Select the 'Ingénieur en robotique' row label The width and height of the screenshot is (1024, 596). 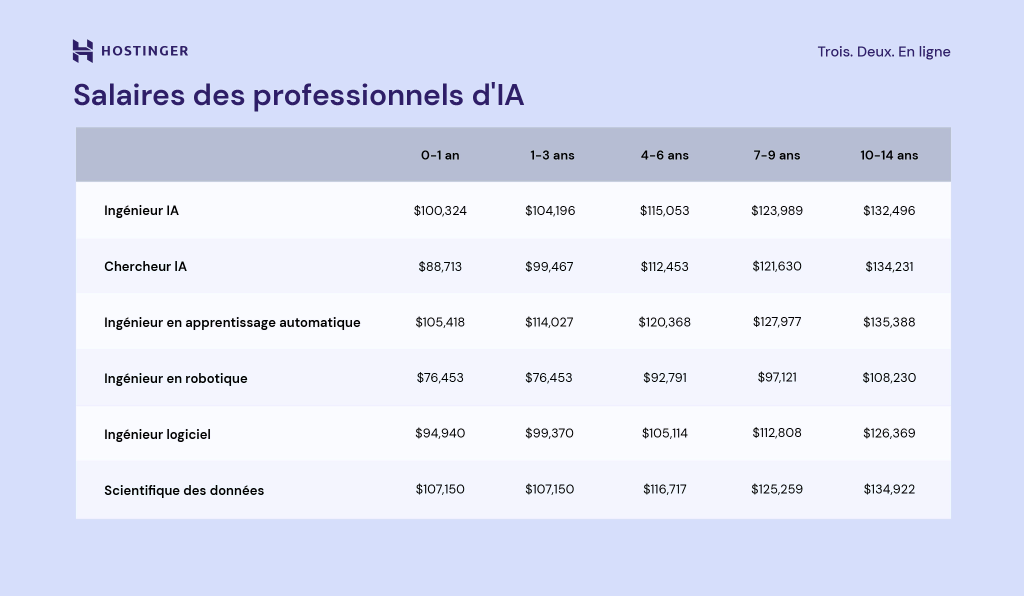pos(175,378)
